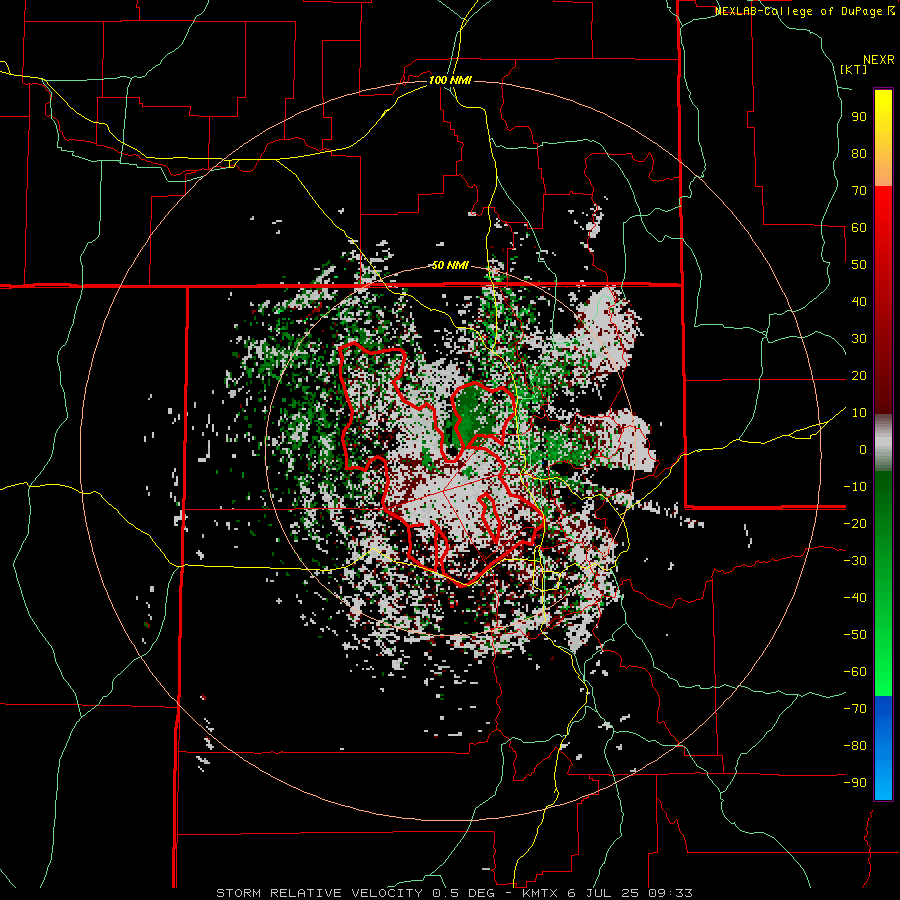Click the "50" value on the velocity scale
Image resolution: width=900 pixels, height=900 pixels.
(x=859, y=265)
